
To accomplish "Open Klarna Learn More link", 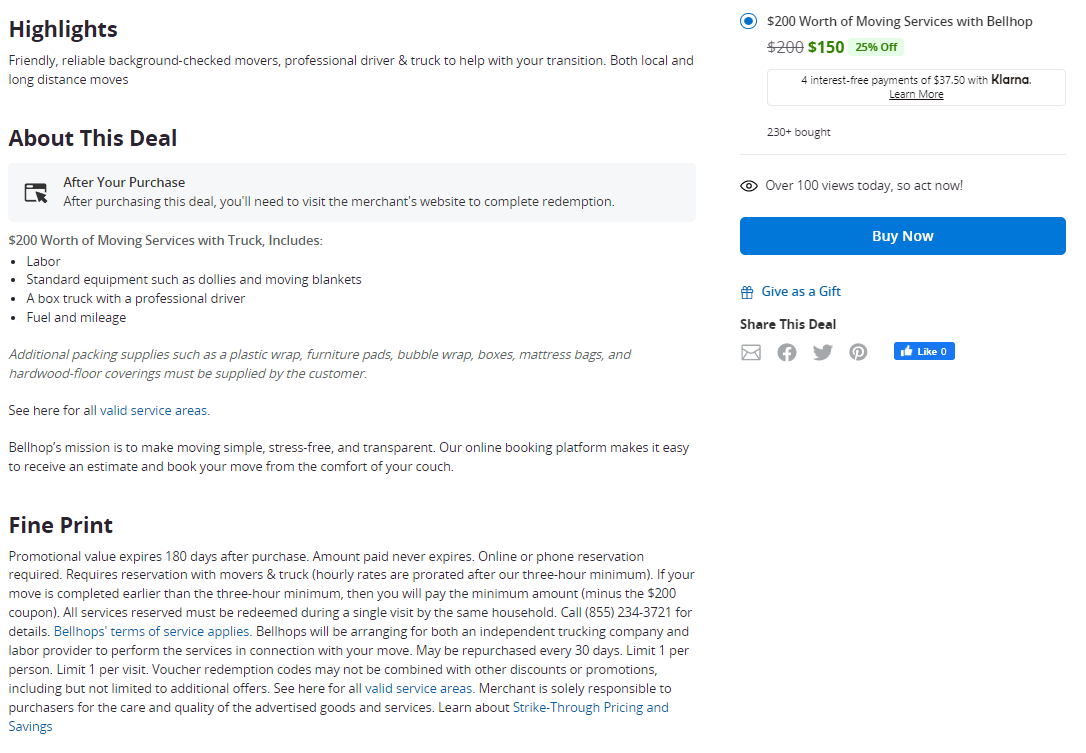I will point(916,94).
